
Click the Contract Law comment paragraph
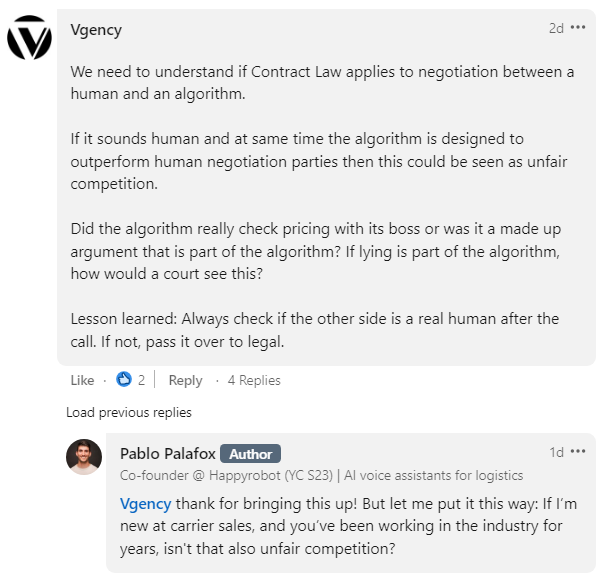(x=322, y=83)
